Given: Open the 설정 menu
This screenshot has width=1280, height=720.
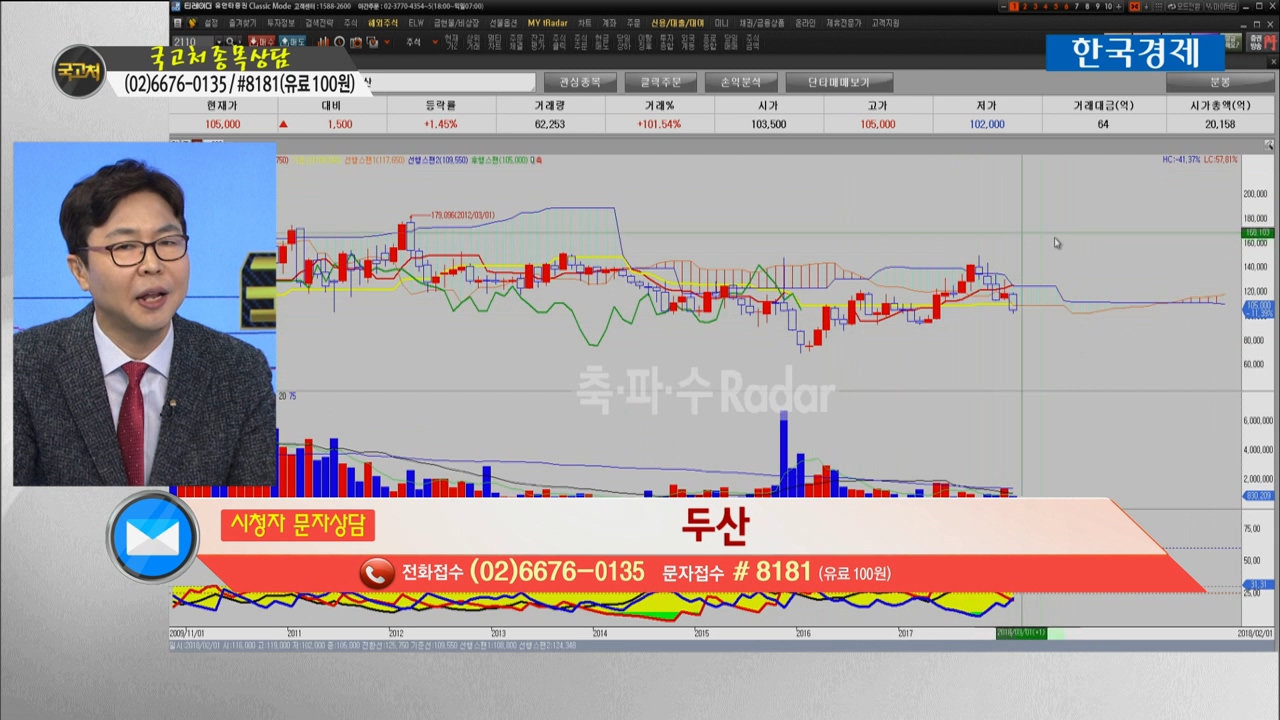Looking at the screenshot, I should click(211, 22).
